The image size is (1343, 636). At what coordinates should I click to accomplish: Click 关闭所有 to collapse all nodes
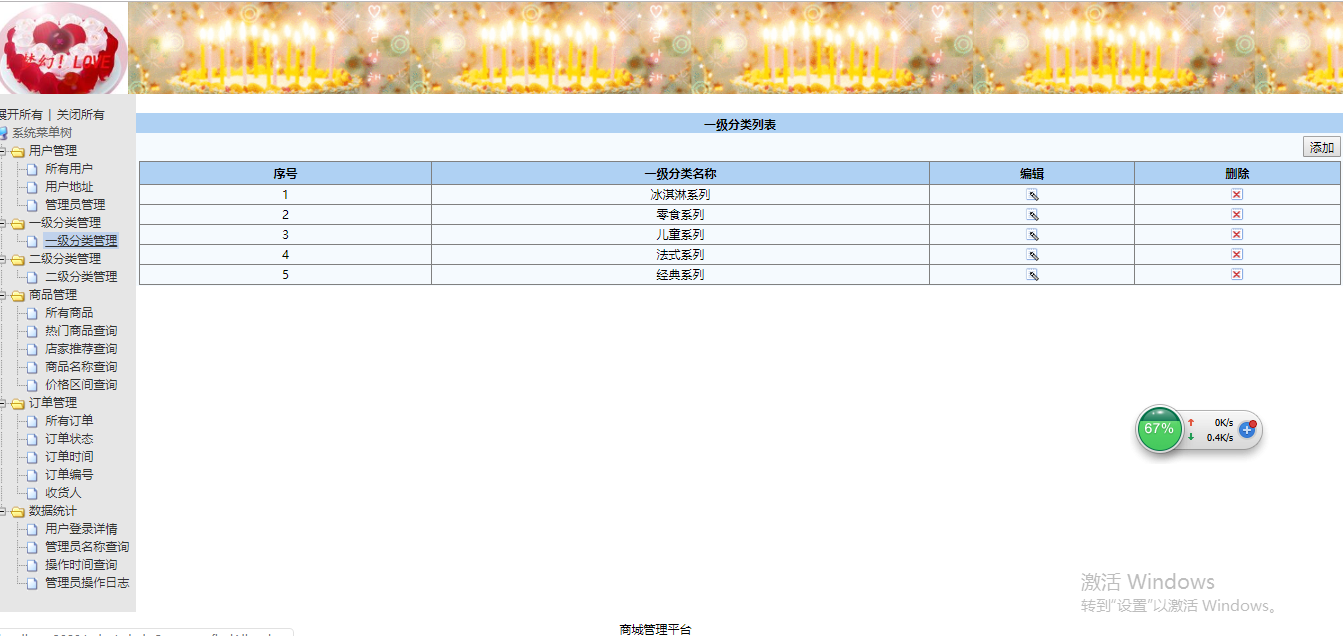80,115
